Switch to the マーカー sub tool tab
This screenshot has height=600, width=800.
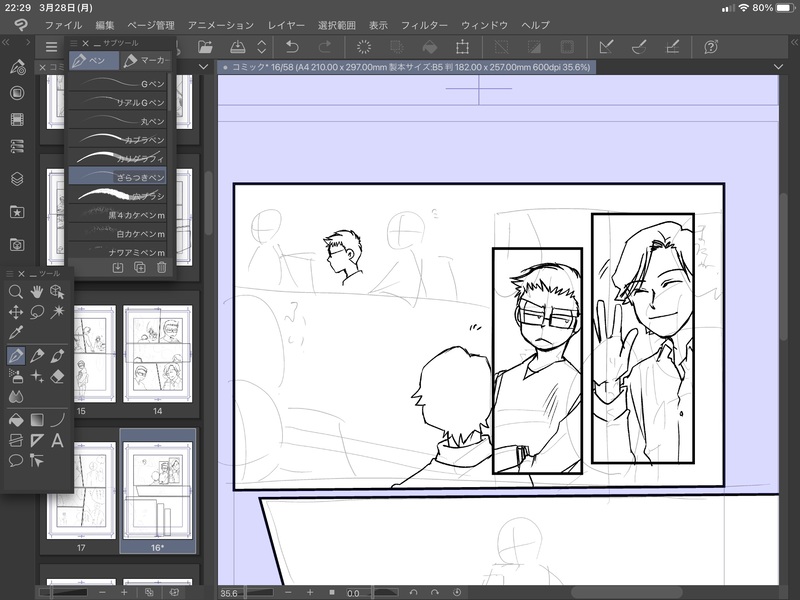[146, 60]
